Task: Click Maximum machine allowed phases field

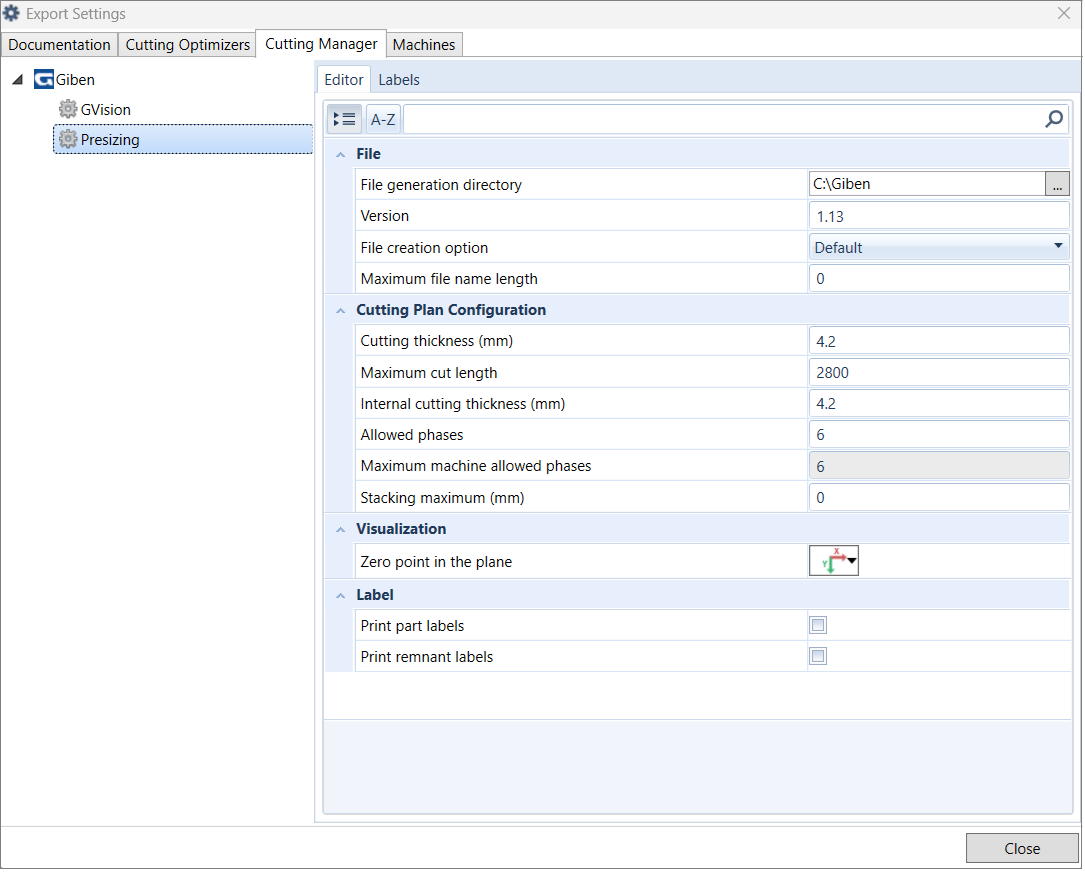Action: (939, 467)
